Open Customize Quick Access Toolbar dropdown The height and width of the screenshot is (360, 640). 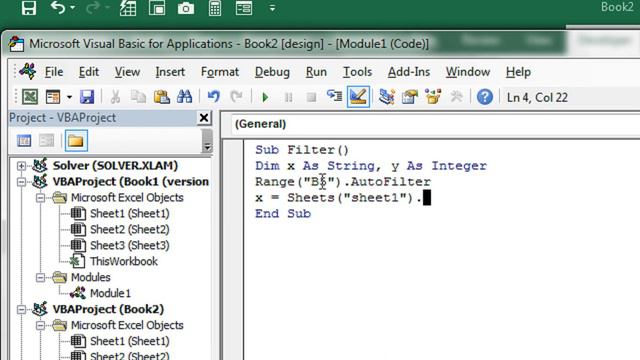point(272,8)
